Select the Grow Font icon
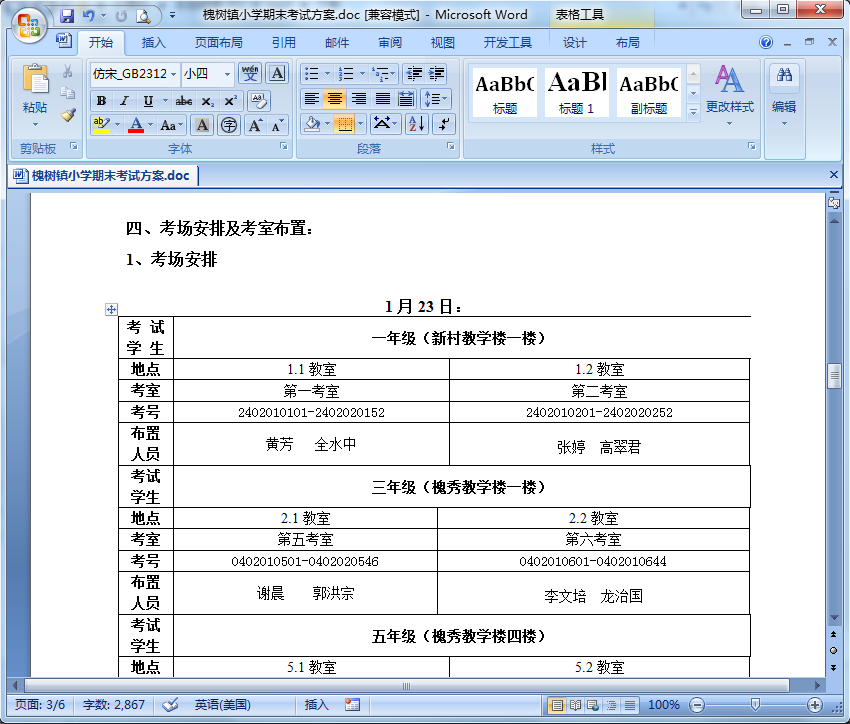 tap(254, 124)
